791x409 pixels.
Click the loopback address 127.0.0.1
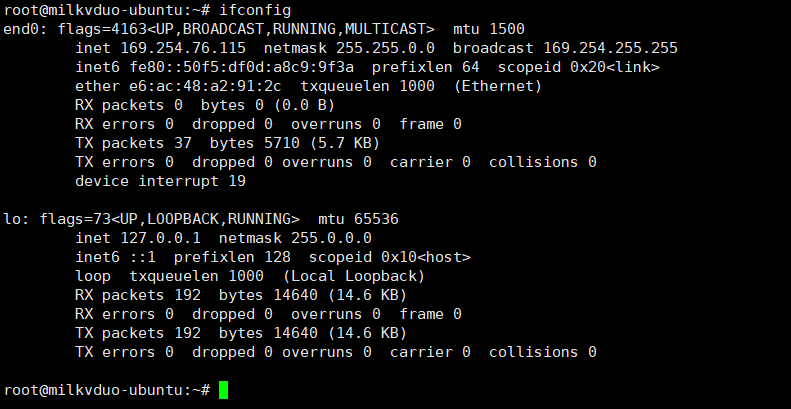pos(160,238)
